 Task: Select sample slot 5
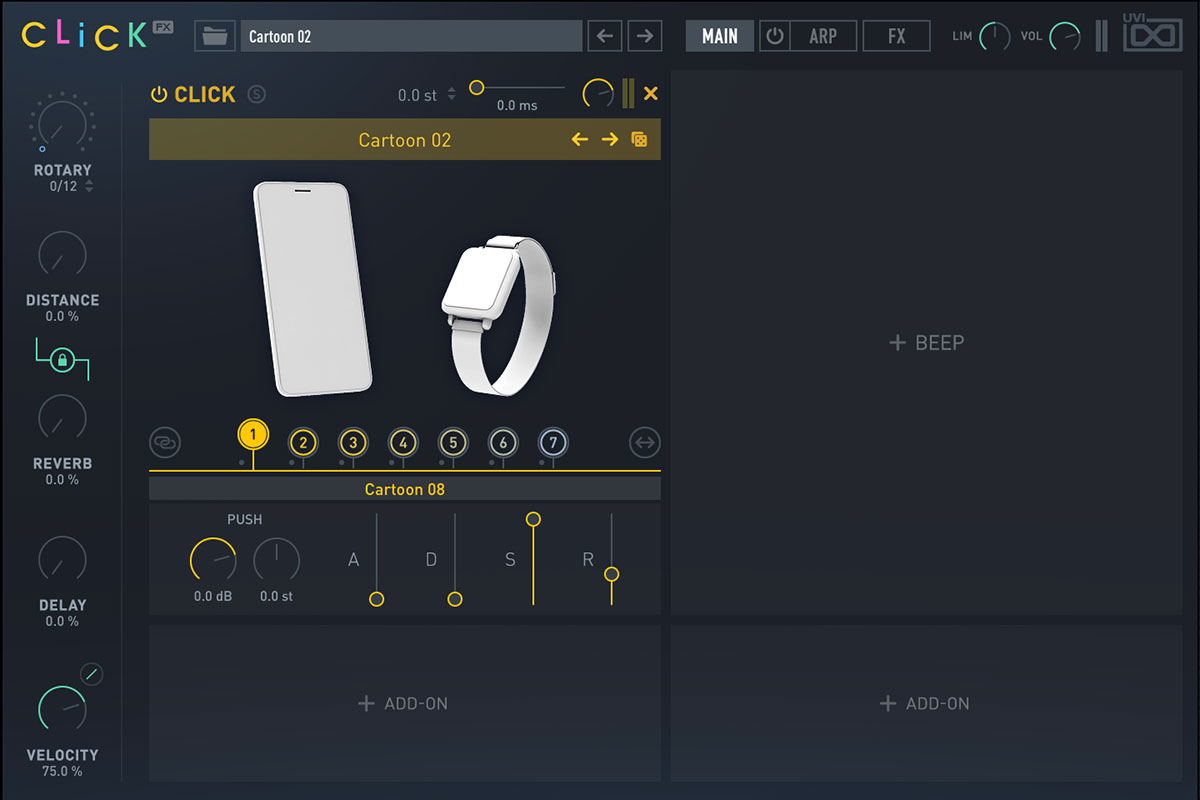click(x=453, y=442)
